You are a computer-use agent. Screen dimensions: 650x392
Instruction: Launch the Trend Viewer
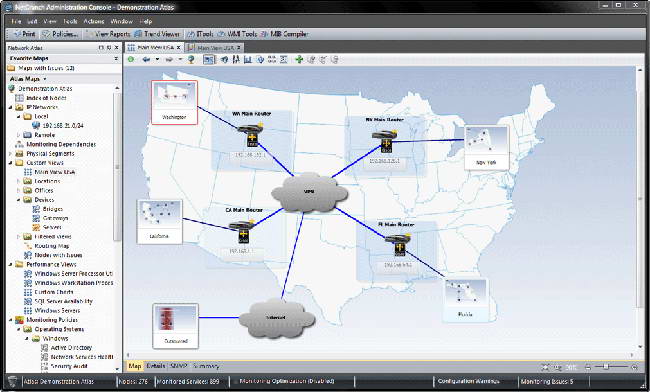157,34
